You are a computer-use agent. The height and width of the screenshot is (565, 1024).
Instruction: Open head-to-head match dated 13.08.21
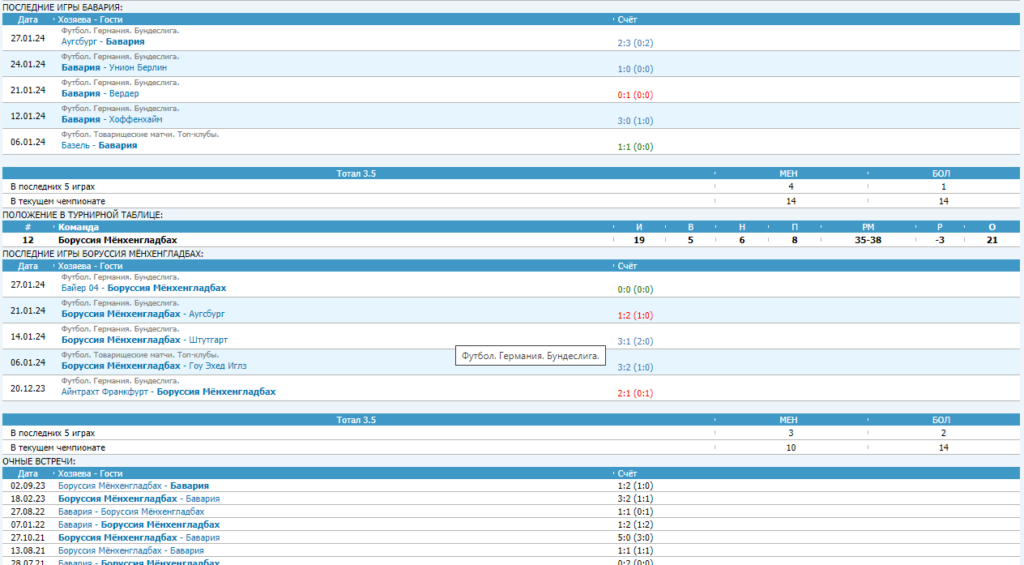[x=131, y=551]
